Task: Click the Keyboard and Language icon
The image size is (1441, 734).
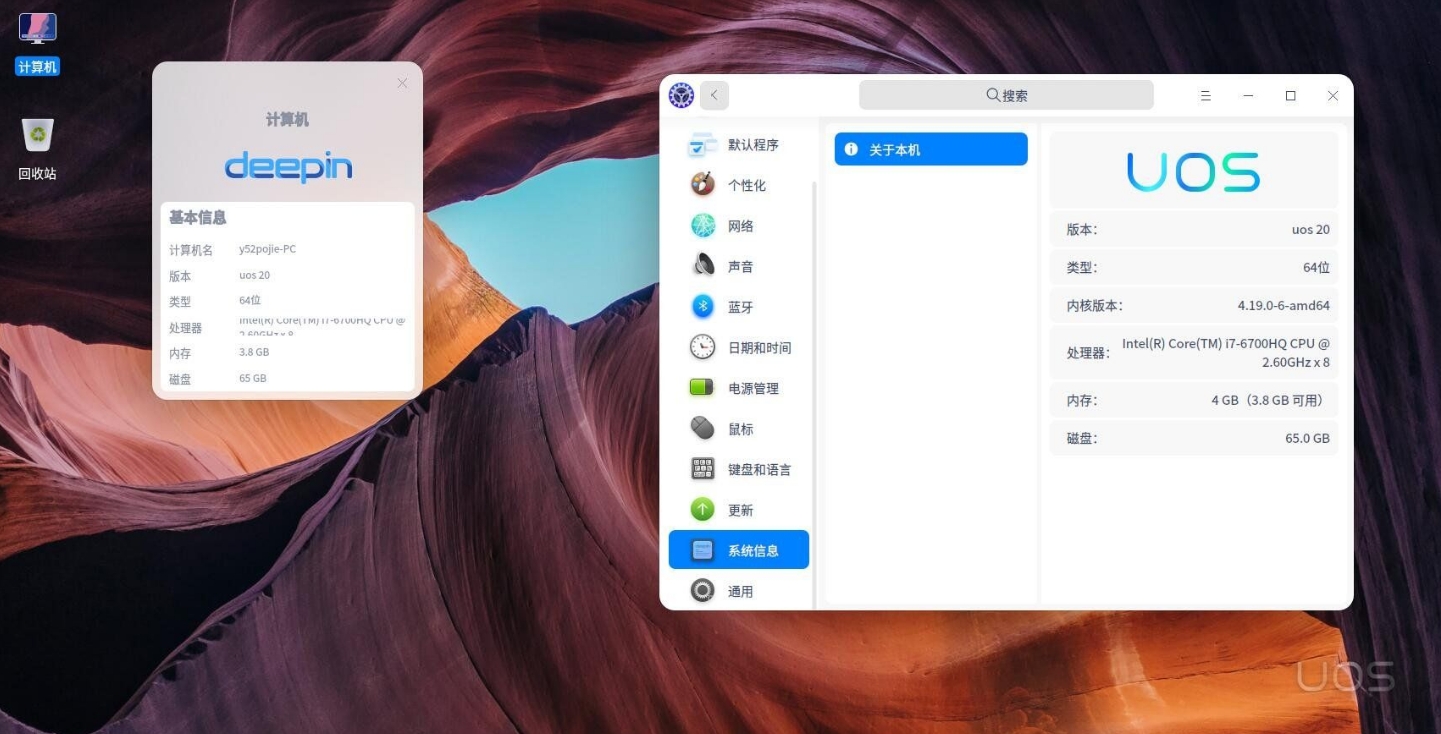Action: pos(703,469)
